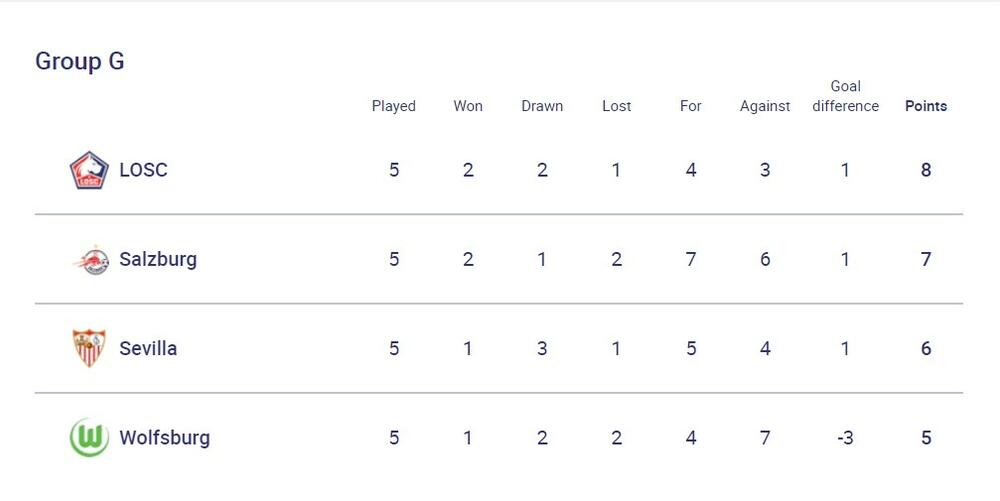Screen dimensions: 1000x501
Task: Open the Sevilla team link
Action: coord(148,348)
